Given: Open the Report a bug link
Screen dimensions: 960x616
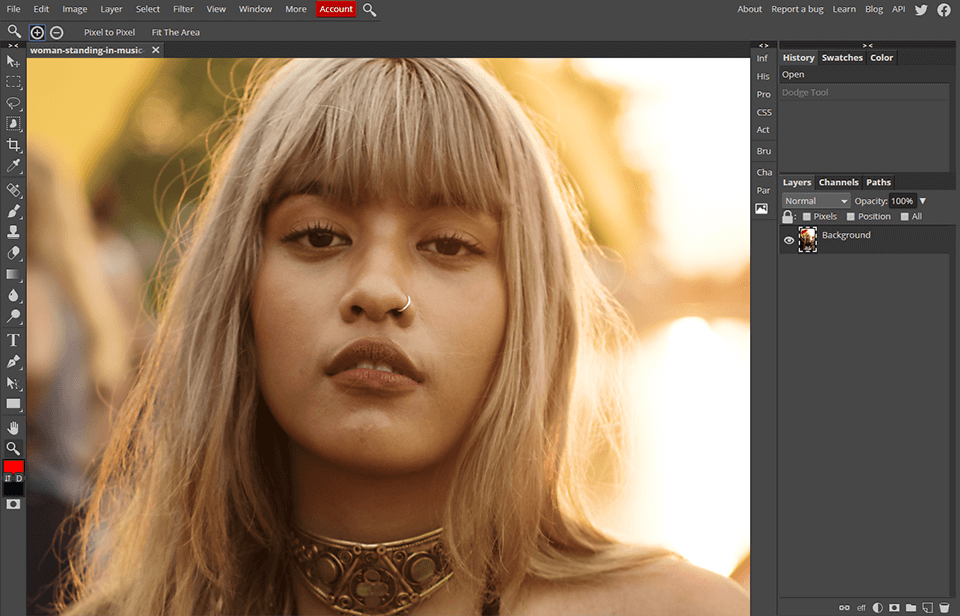Looking at the screenshot, I should [797, 8].
